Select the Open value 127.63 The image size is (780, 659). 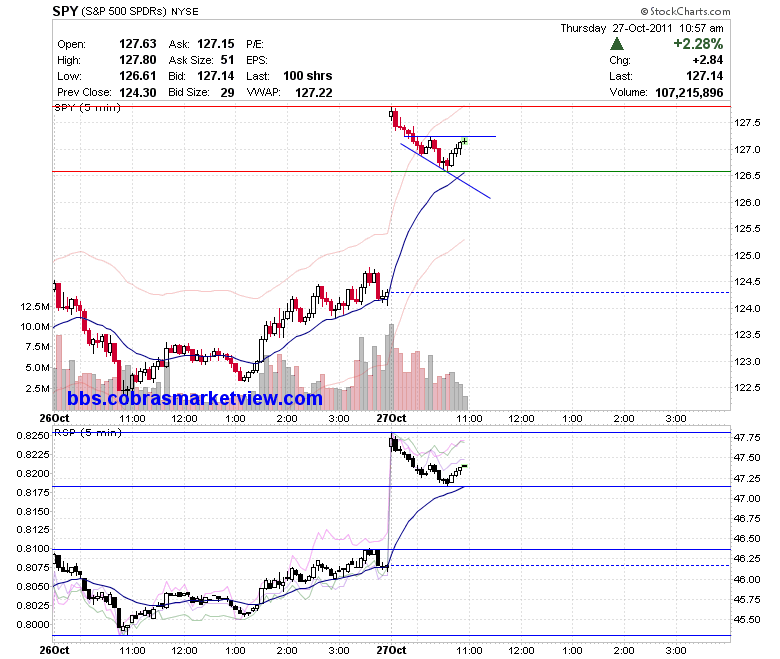[x=138, y=44]
